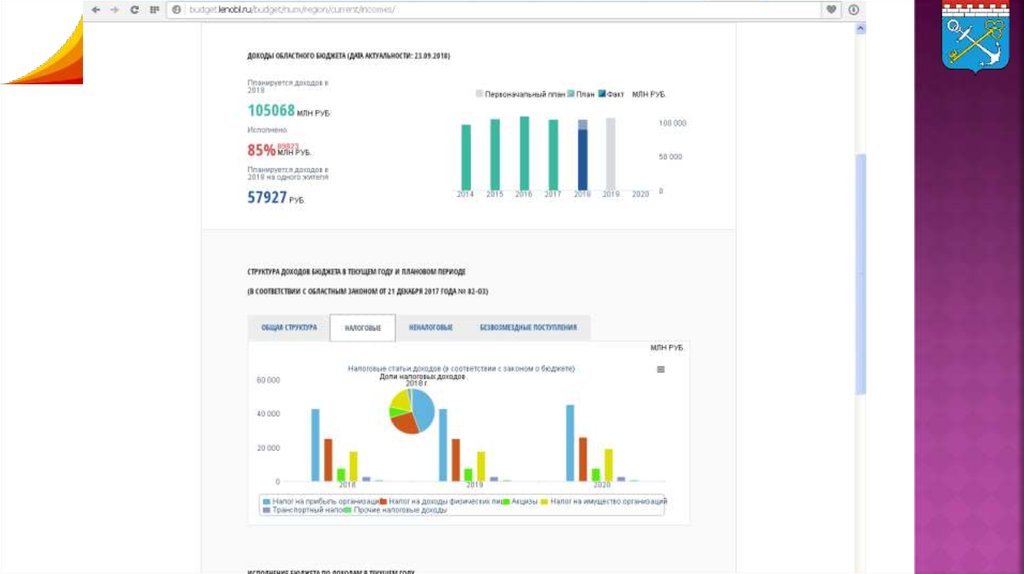Click the site info icon in address bar
The height and width of the screenshot is (574, 1024).
(176, 9)
